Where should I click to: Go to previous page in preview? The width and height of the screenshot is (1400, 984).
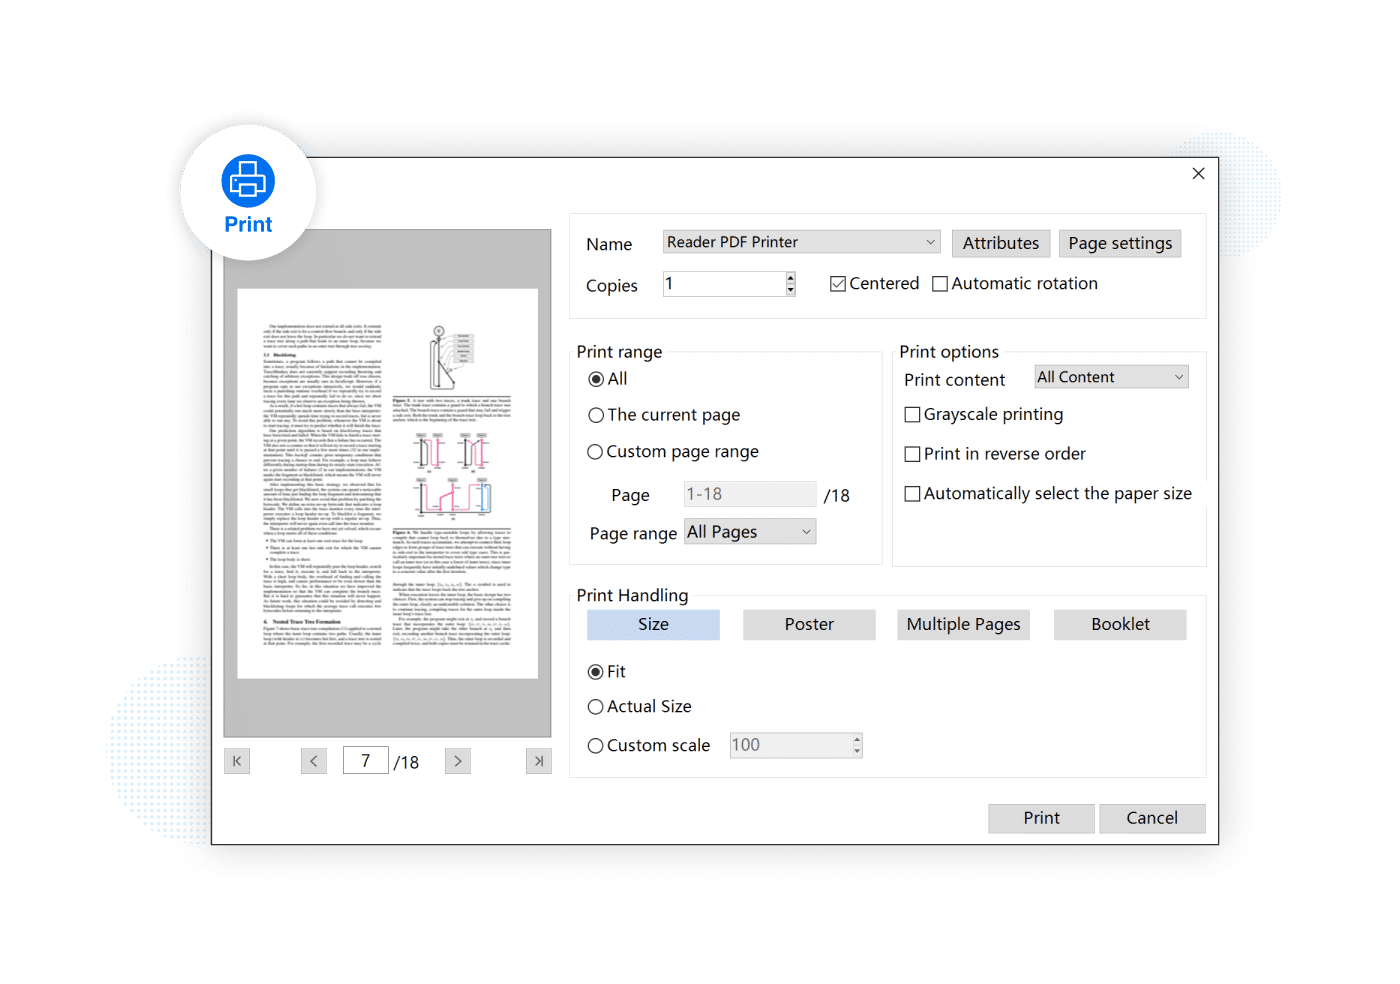point(314,761)
